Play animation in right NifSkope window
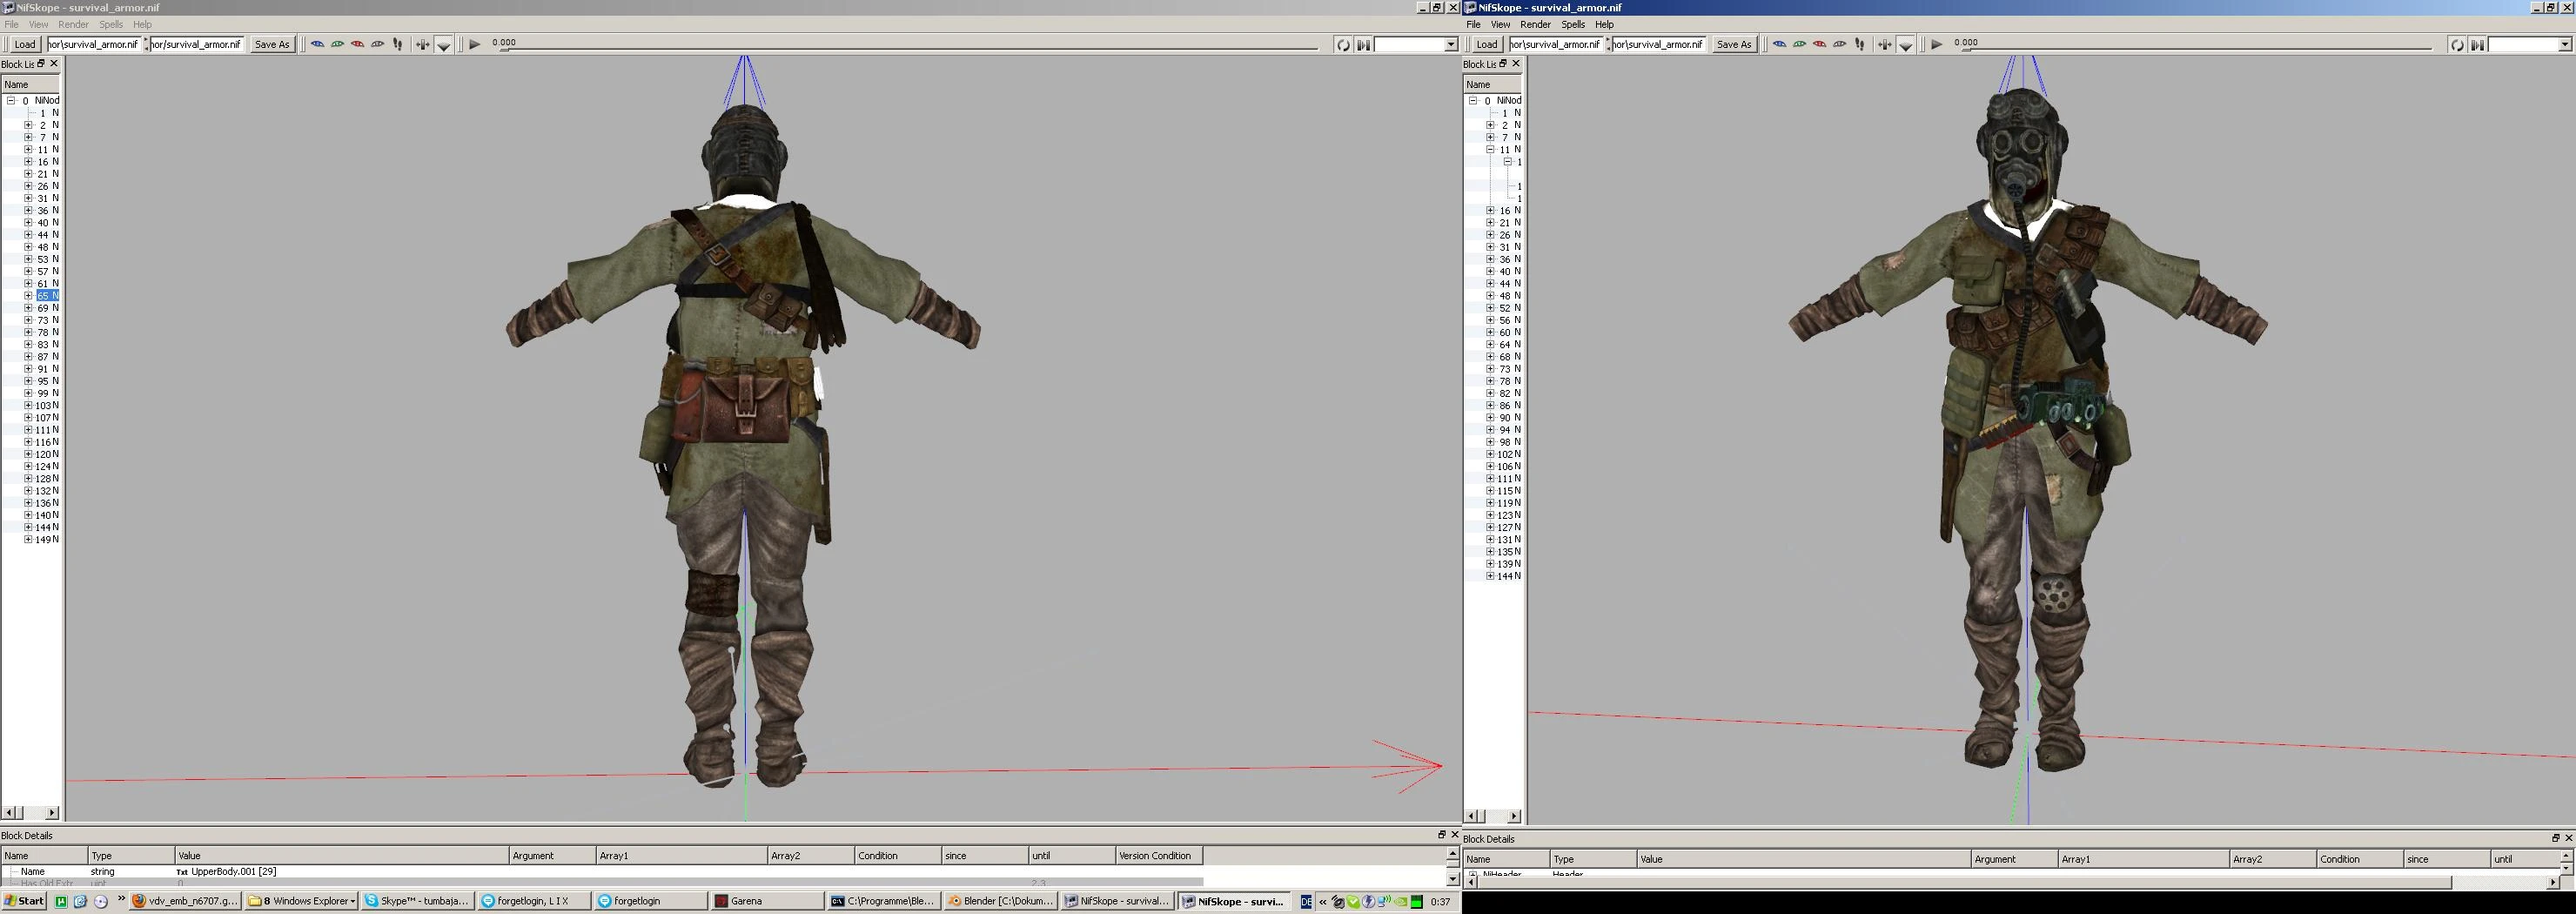The width and height of the screenshot is (2576, 914). point(1937,44)
